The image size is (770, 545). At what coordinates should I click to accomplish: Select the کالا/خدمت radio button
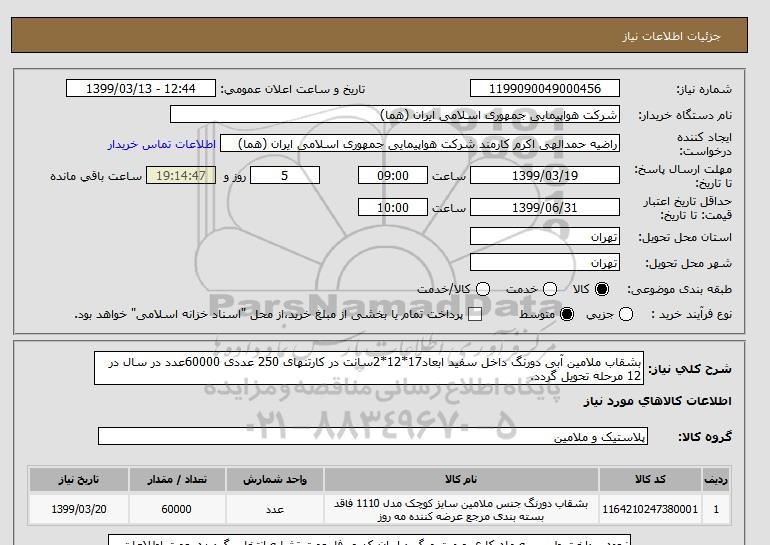[x=483, y=289]
